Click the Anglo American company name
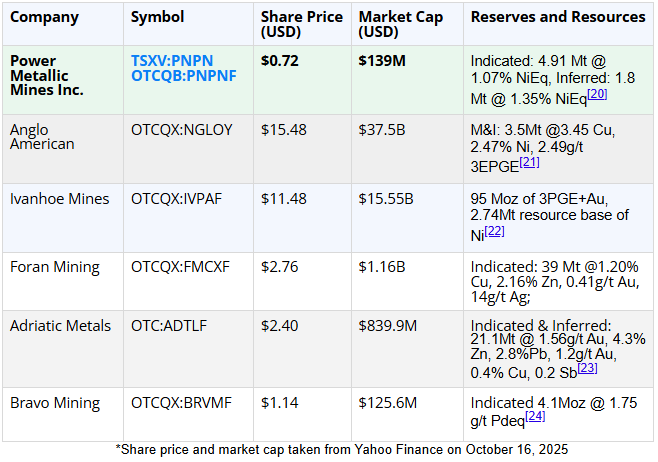The width and height of the screenshot is (658, 462). (x=41, y=136)
